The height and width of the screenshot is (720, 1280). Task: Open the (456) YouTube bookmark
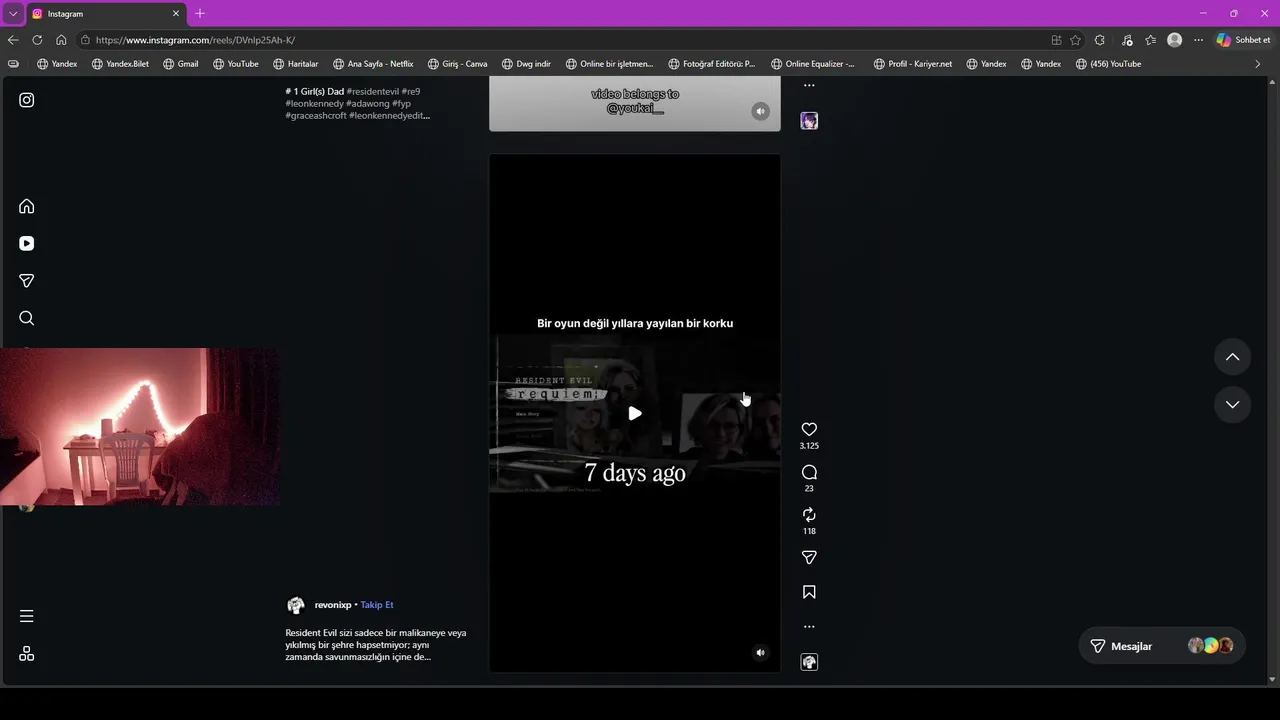[x=1108, y=64]
